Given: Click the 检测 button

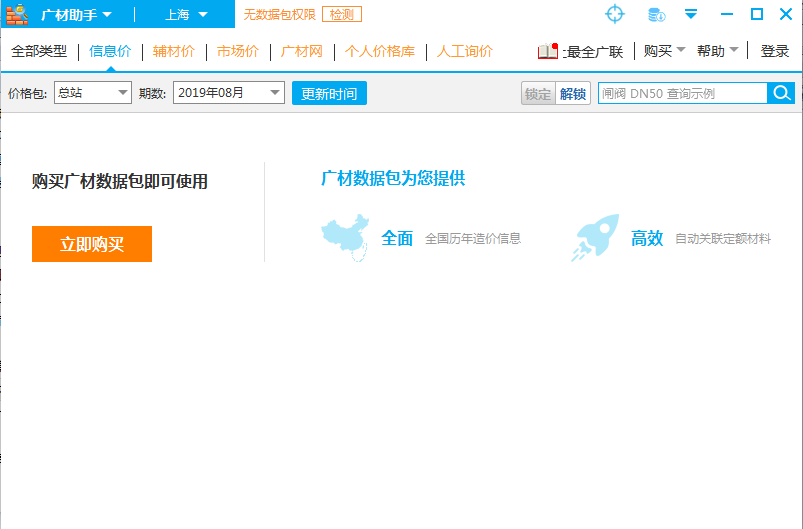Looking at the screenshot, I should point(342,14).
